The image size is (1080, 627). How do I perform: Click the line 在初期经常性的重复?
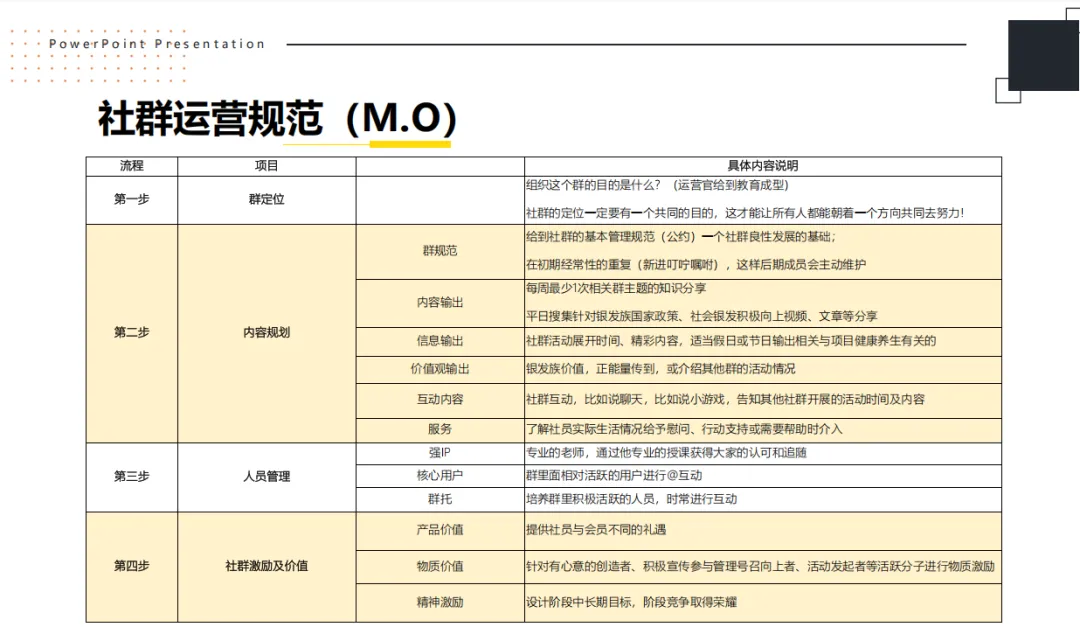point(696,265)
